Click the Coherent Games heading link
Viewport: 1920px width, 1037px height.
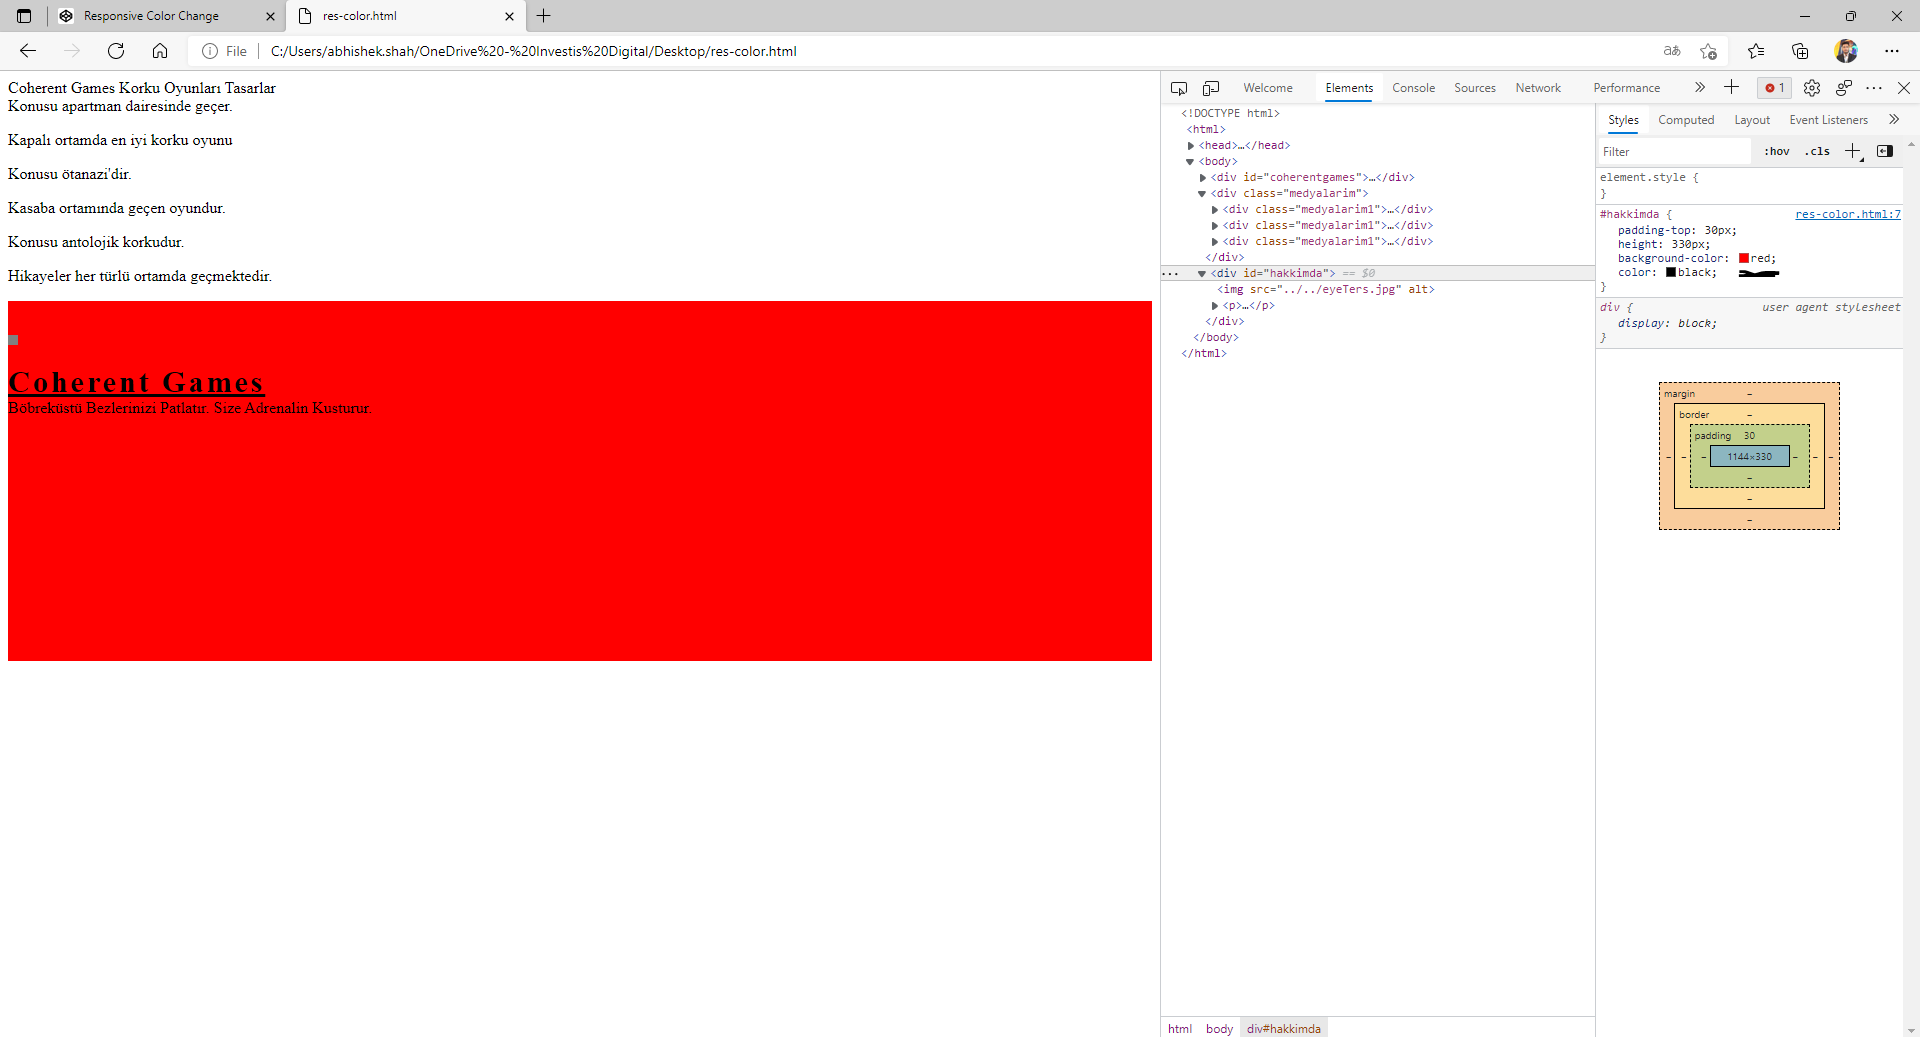click(136, 382)
